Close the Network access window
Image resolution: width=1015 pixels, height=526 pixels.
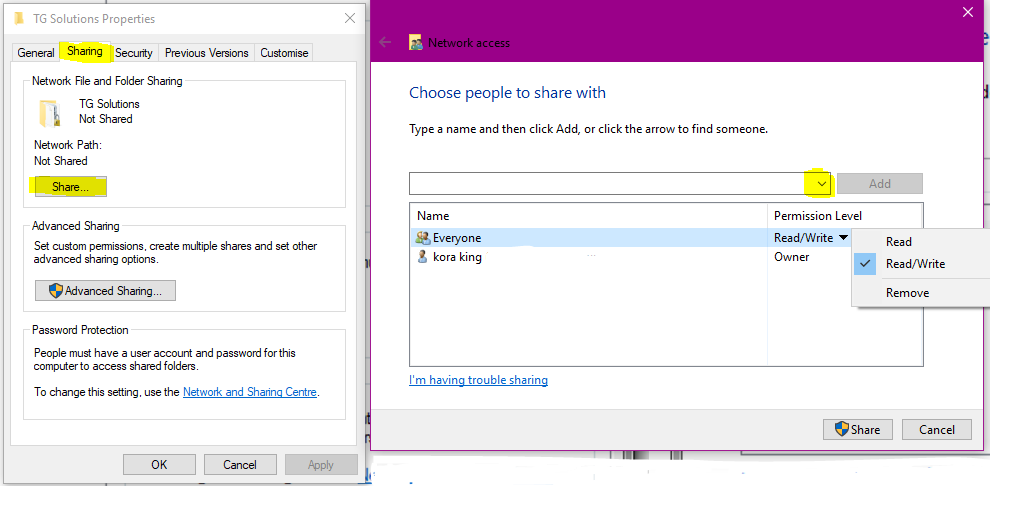[x=967, y=12]
